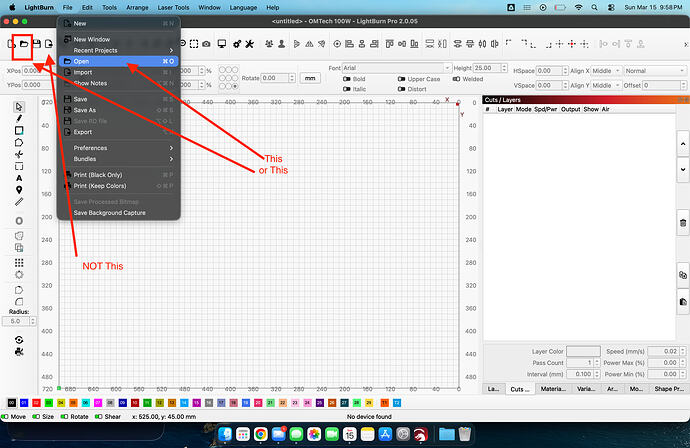Screen dimensions: 690x448
Task: Open Device Settings wrench icon
Action: click(x=250, y=44)
